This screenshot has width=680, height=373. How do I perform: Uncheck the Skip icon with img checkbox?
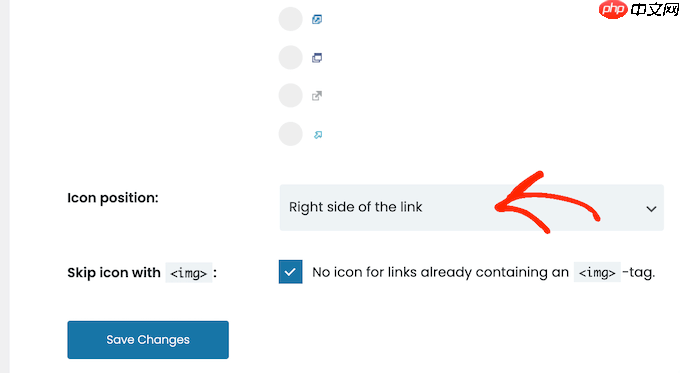(x=291, y=272)
